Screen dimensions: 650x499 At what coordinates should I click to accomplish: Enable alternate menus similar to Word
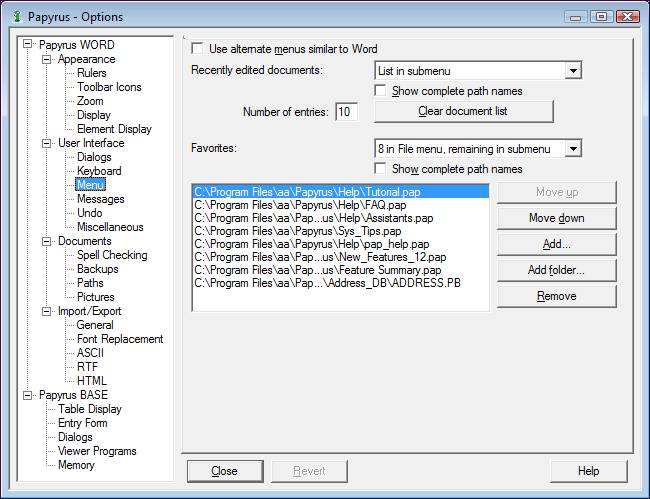click(197, 48)
